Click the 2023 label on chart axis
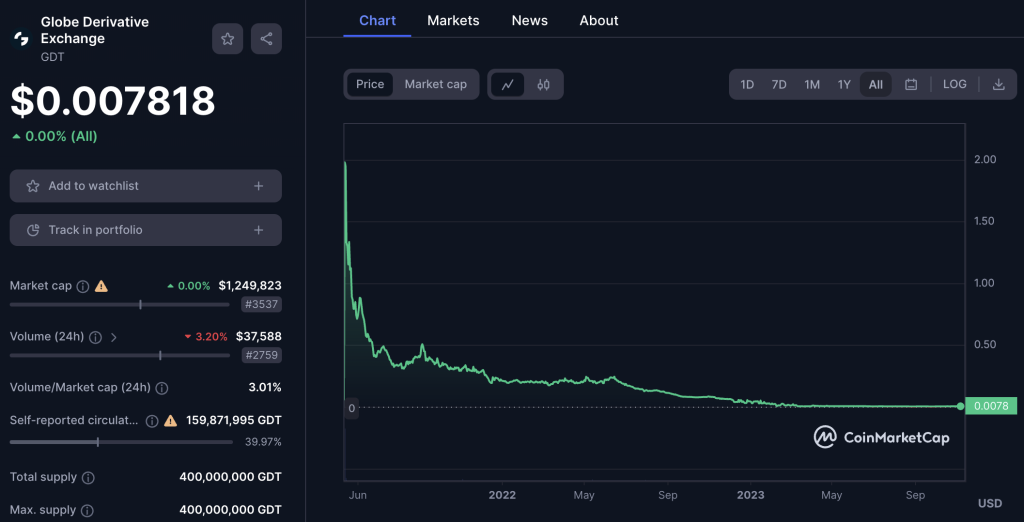 click(749, 495)
